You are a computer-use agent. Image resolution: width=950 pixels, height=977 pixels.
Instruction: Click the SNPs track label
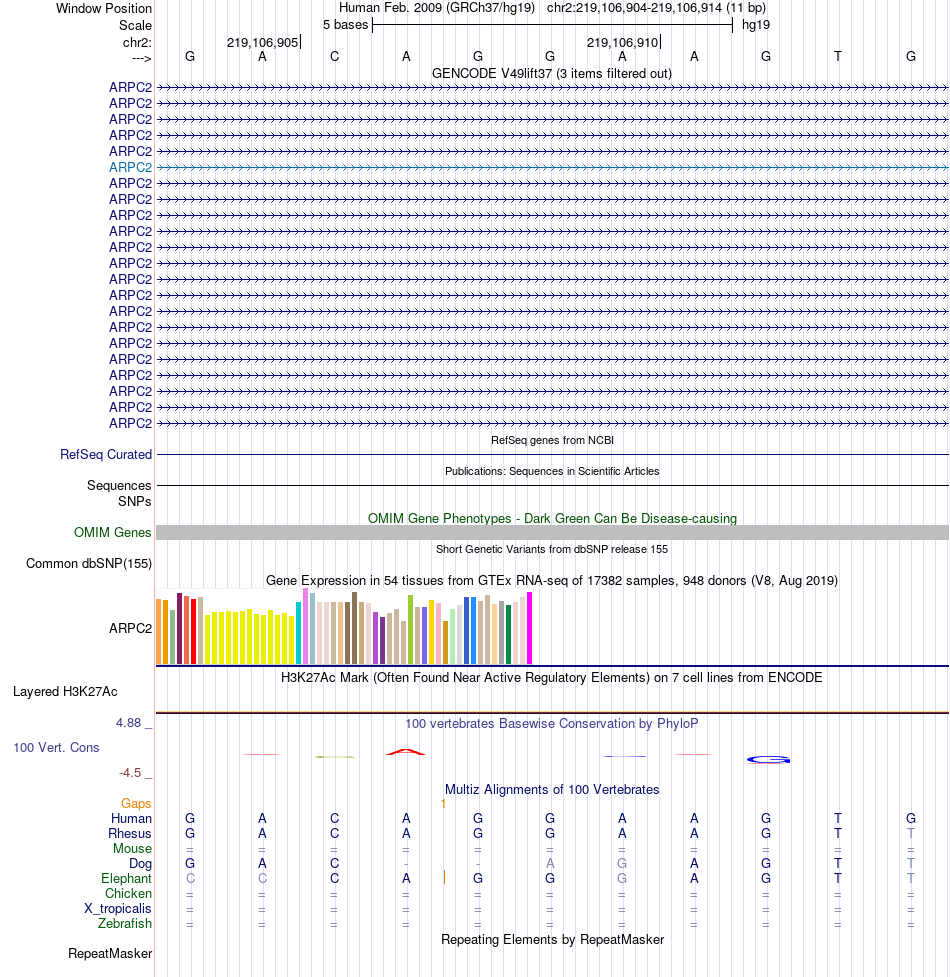(x=135, y=502)
